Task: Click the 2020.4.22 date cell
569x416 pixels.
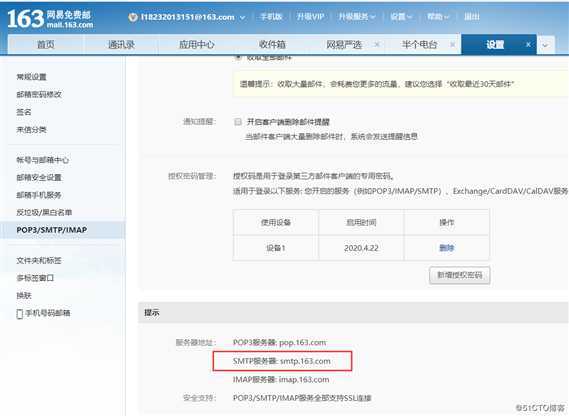Action: tap(361, 248)
